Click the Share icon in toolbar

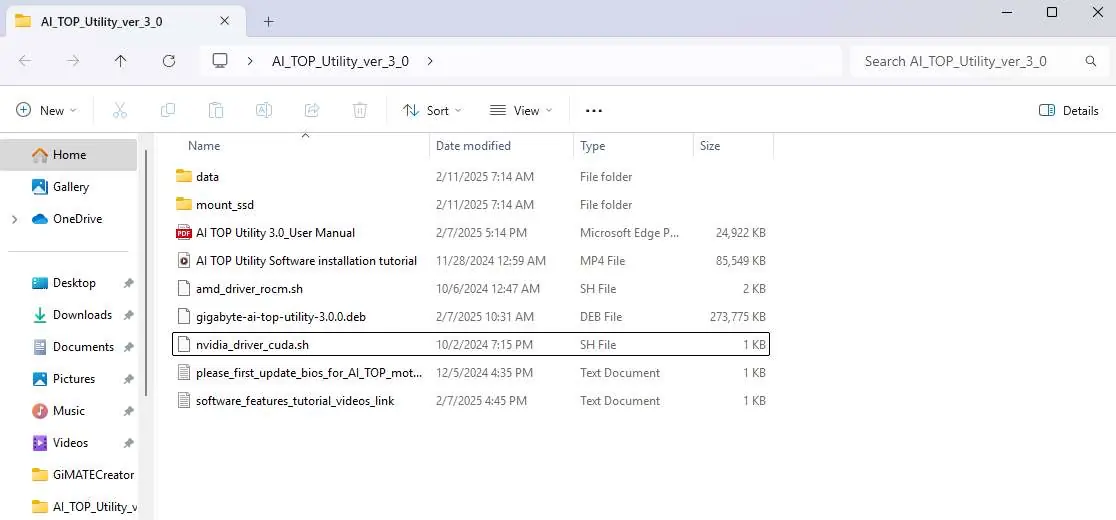(x=312, y=110)
